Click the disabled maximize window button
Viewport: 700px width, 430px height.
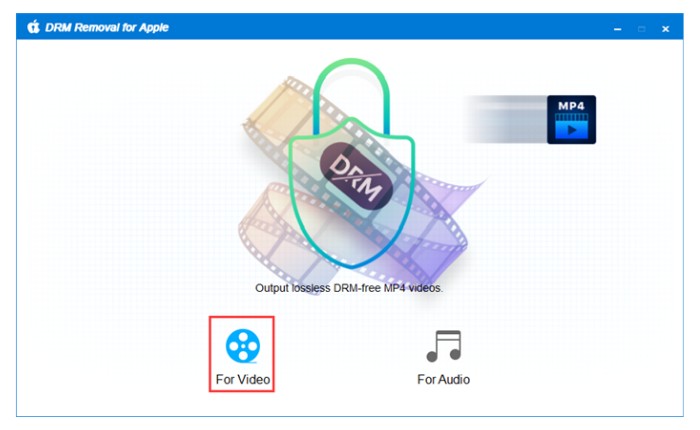point(642,29)
